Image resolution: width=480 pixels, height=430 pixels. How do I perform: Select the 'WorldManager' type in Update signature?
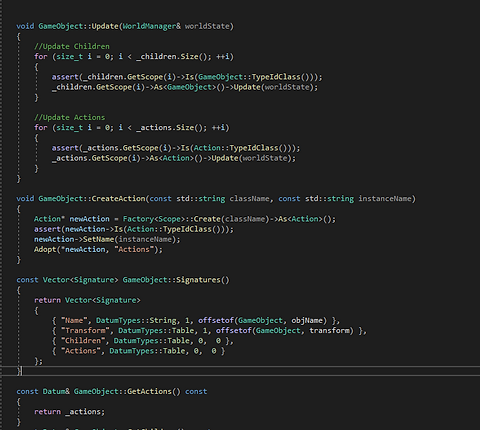coord(149,26)
